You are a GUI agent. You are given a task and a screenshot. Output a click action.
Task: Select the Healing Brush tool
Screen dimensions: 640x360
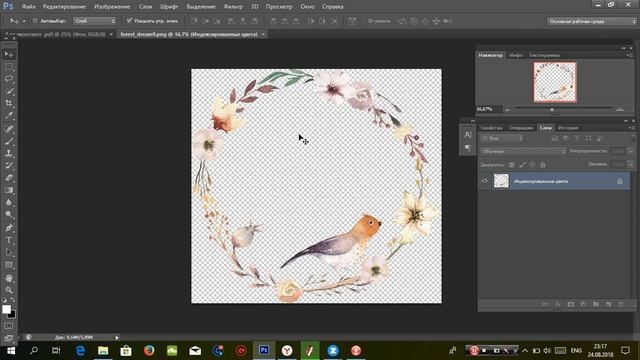click(x=9, y=129)
